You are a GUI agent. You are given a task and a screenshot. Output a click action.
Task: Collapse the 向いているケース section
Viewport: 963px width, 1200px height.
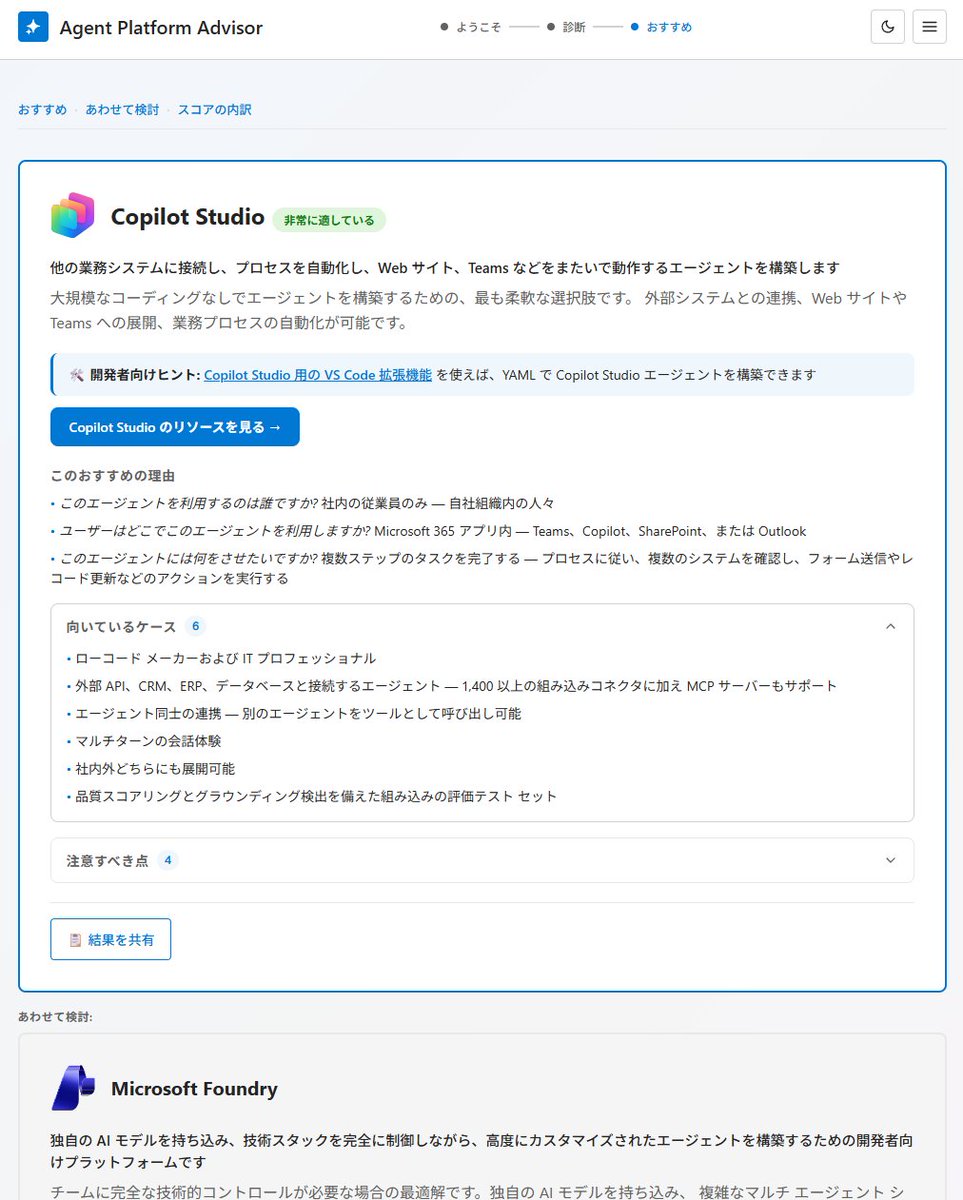point(889,625)
